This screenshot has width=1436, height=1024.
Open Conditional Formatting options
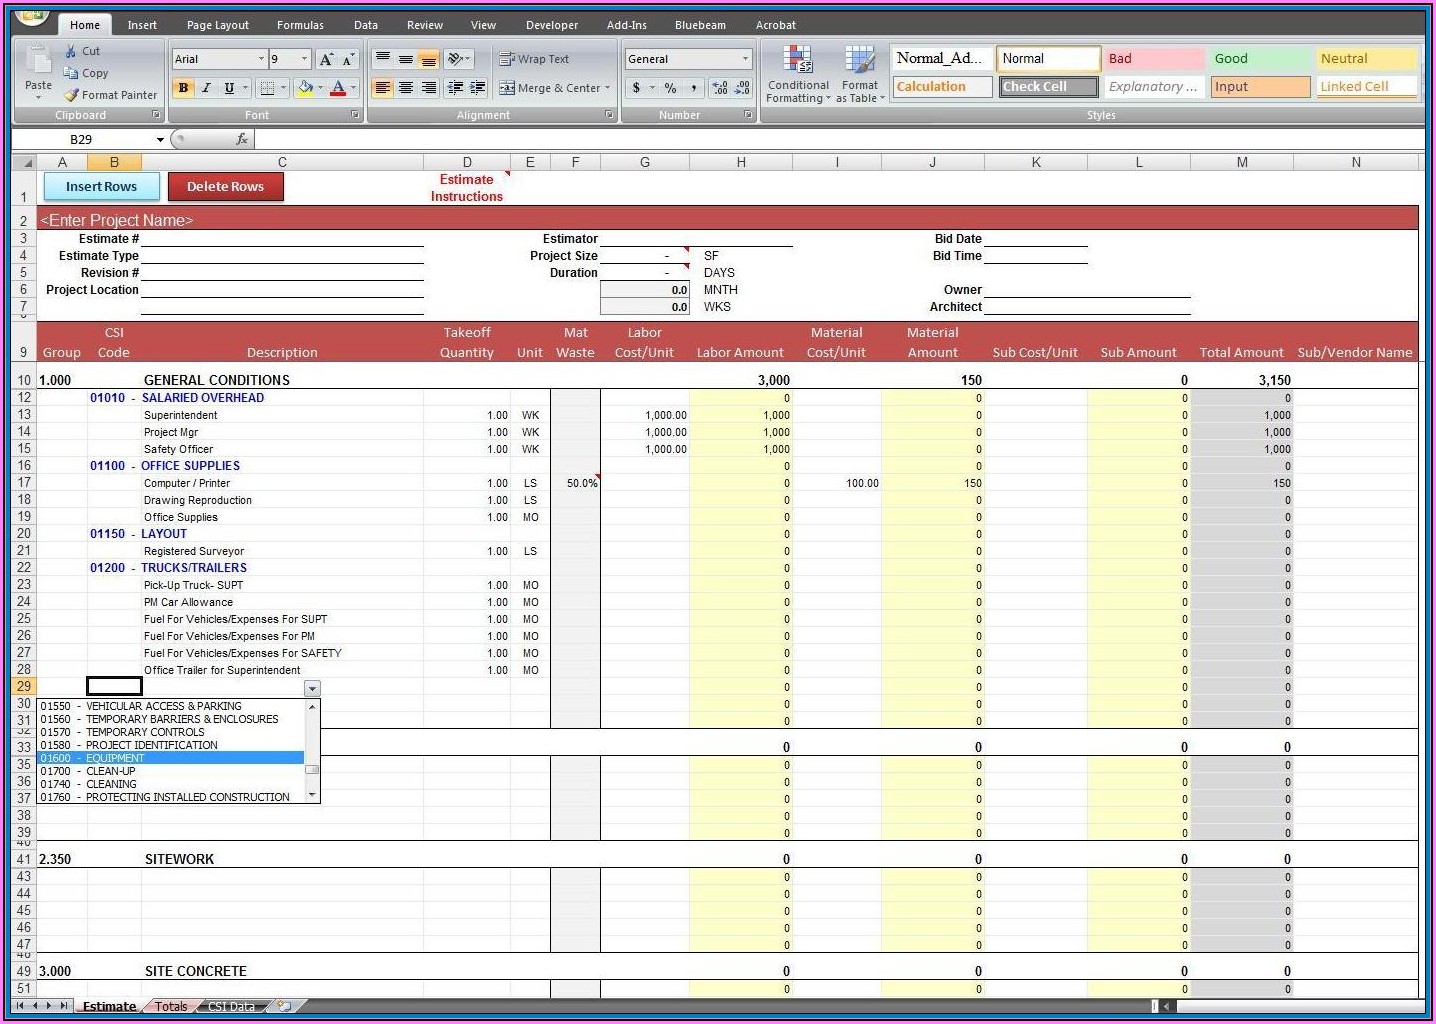tap(797, 73)
